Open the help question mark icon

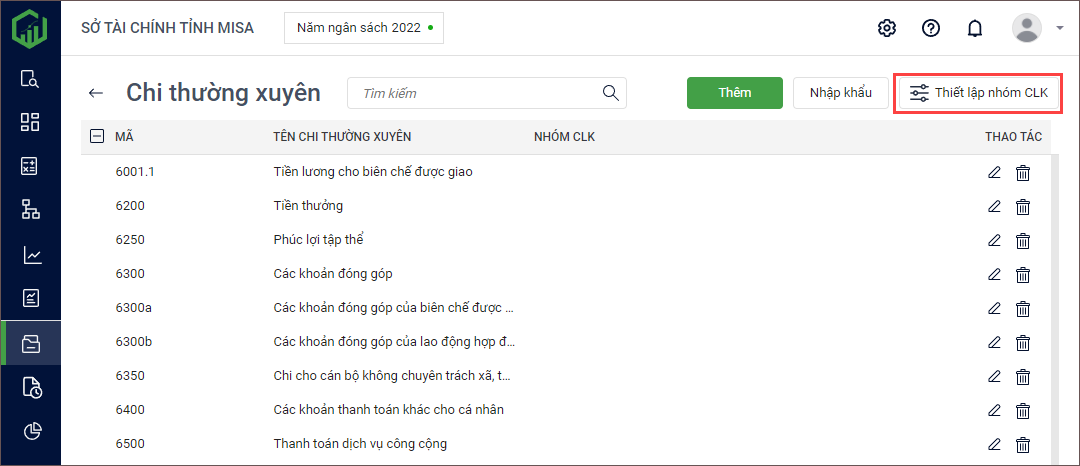pyautogui.click(x=931, y=28)
